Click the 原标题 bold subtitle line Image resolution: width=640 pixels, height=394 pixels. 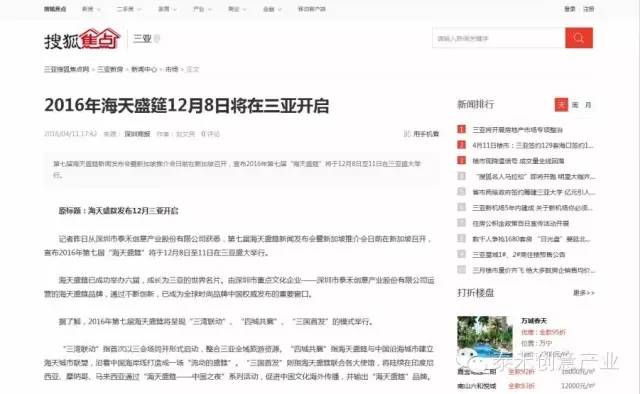[118, 211]
